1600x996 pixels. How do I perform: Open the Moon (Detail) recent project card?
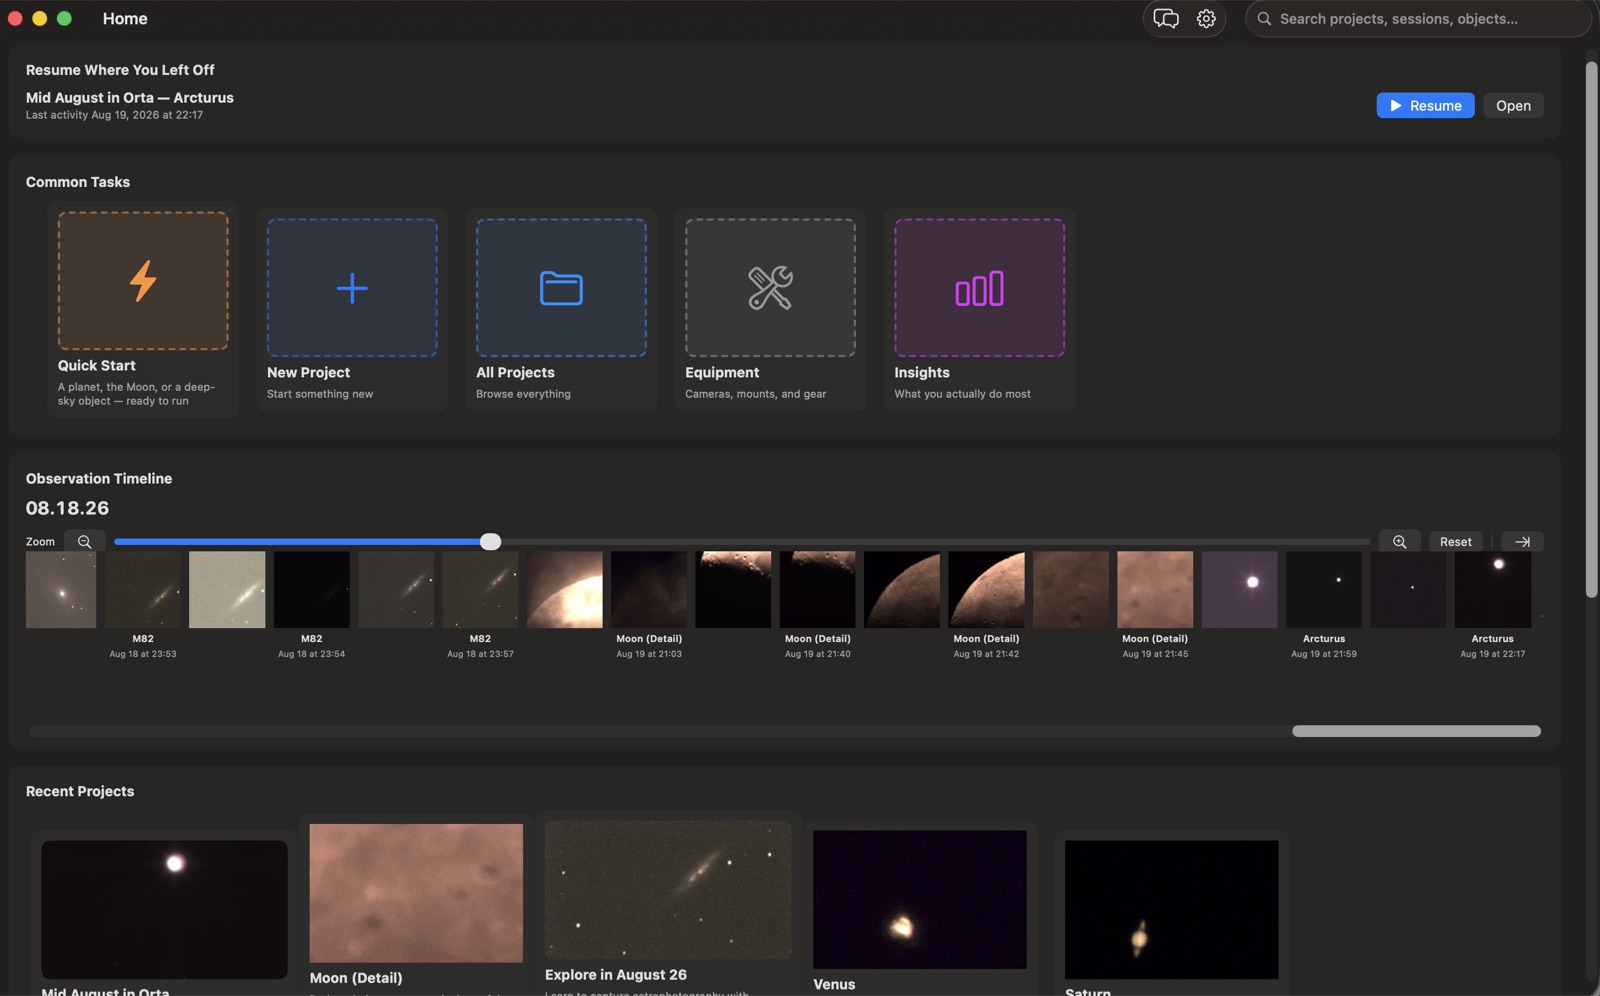point(416,905)
